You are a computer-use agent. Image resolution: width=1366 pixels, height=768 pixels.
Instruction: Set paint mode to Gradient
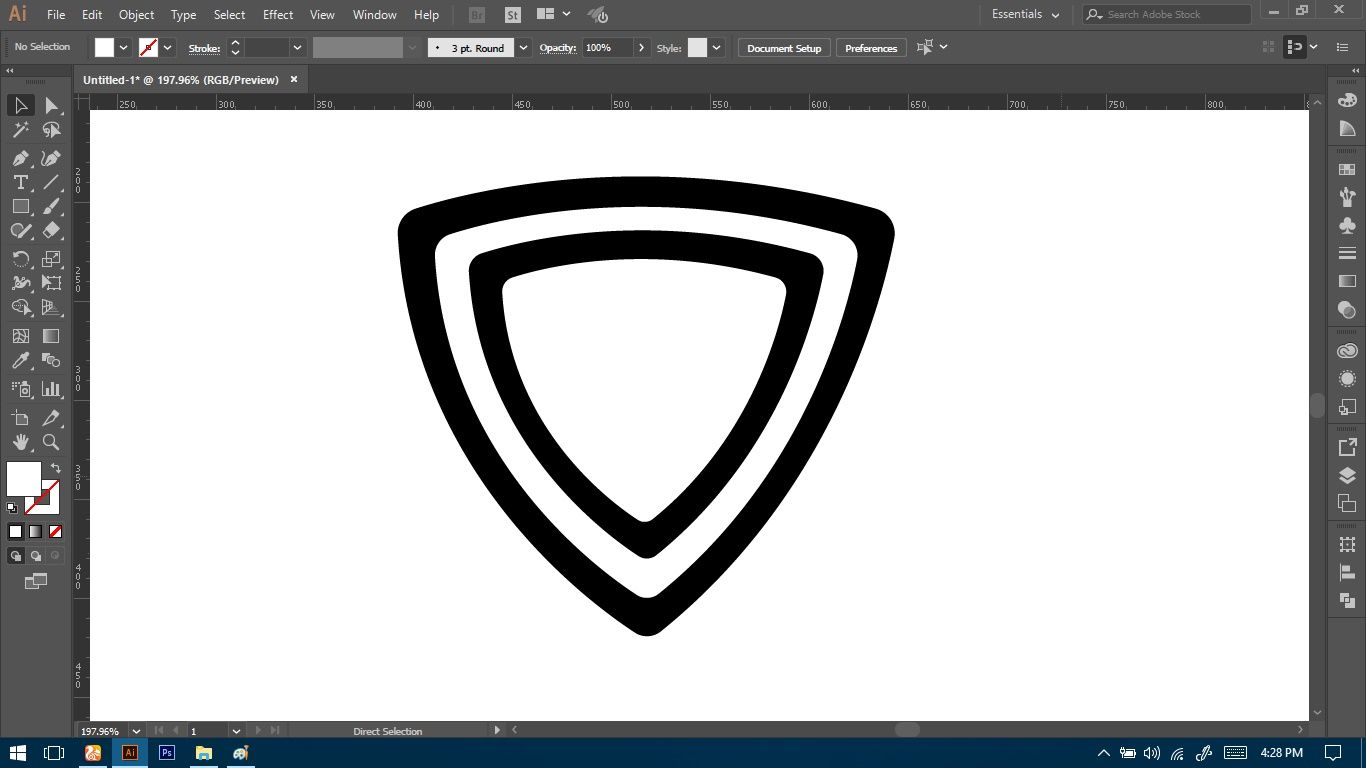36,532
